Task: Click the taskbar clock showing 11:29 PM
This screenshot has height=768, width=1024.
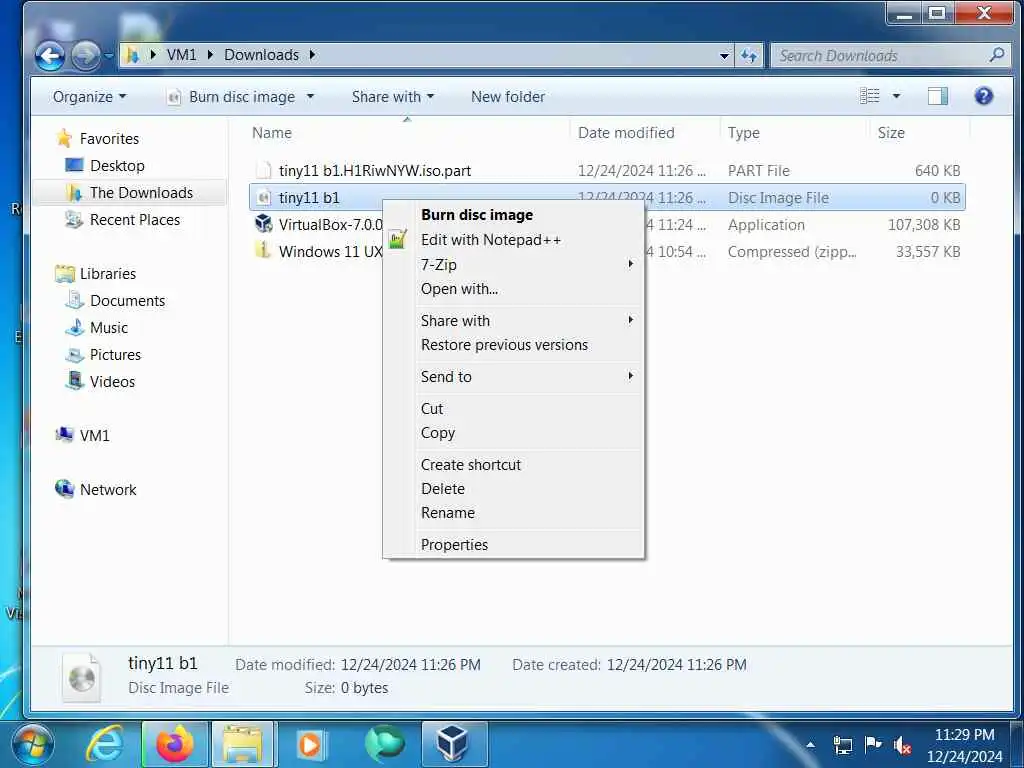Action: pyautogui.click(x=965, y=735)
